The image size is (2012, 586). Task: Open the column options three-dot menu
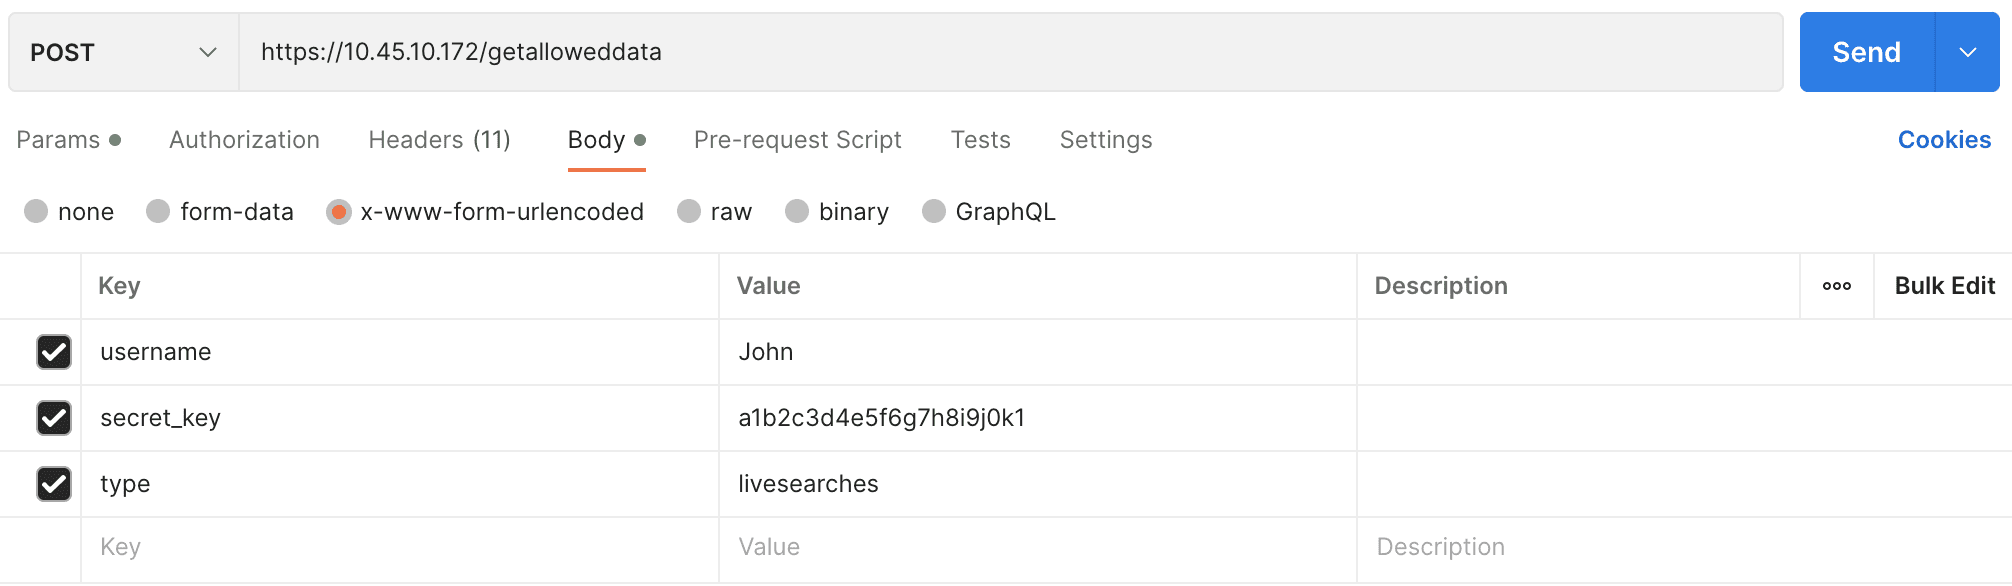(1836, 286)
